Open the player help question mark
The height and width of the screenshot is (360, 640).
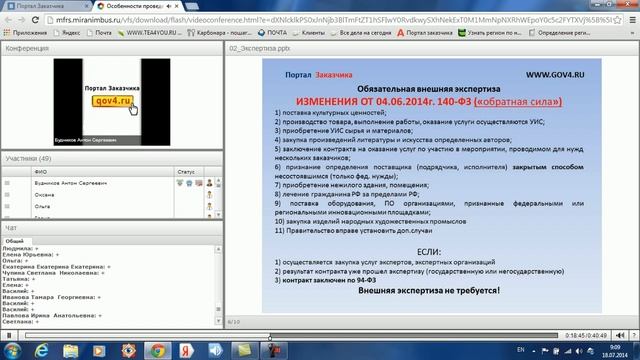coord(634,336)
